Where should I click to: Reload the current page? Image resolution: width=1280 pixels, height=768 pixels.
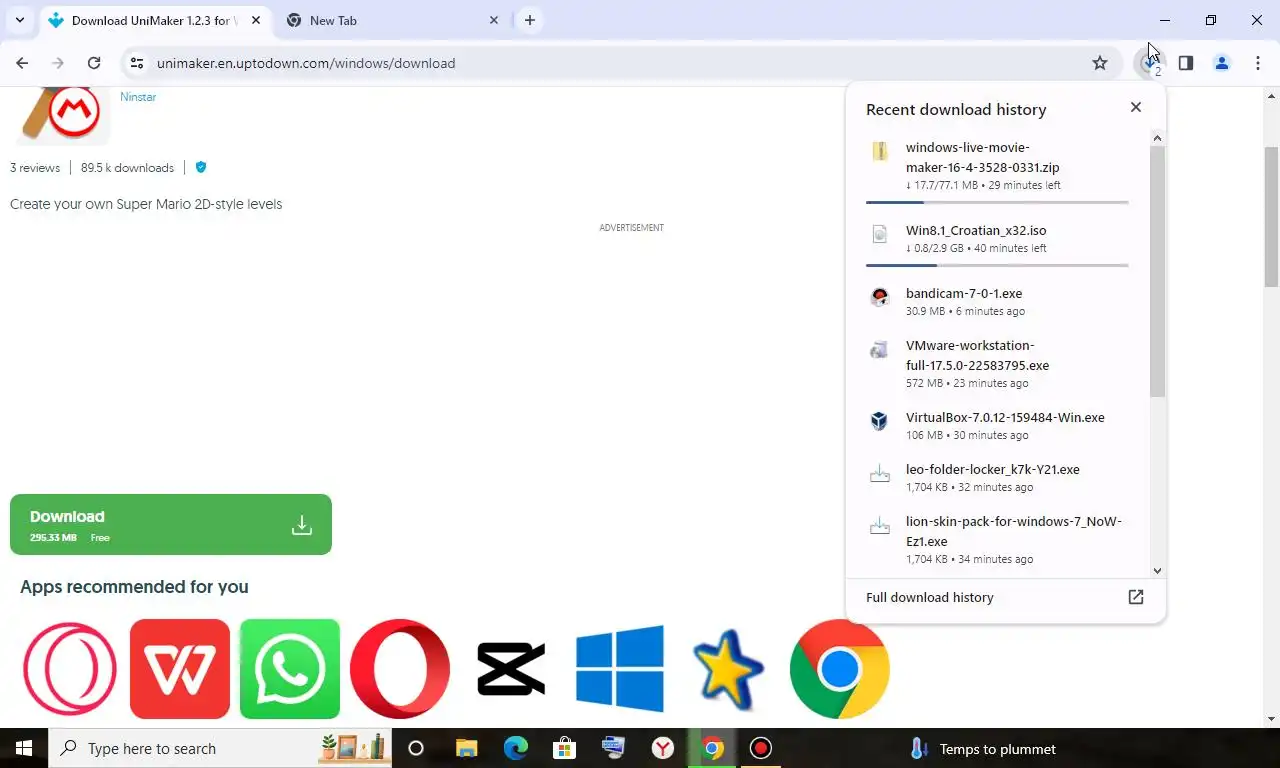point(94,63)
